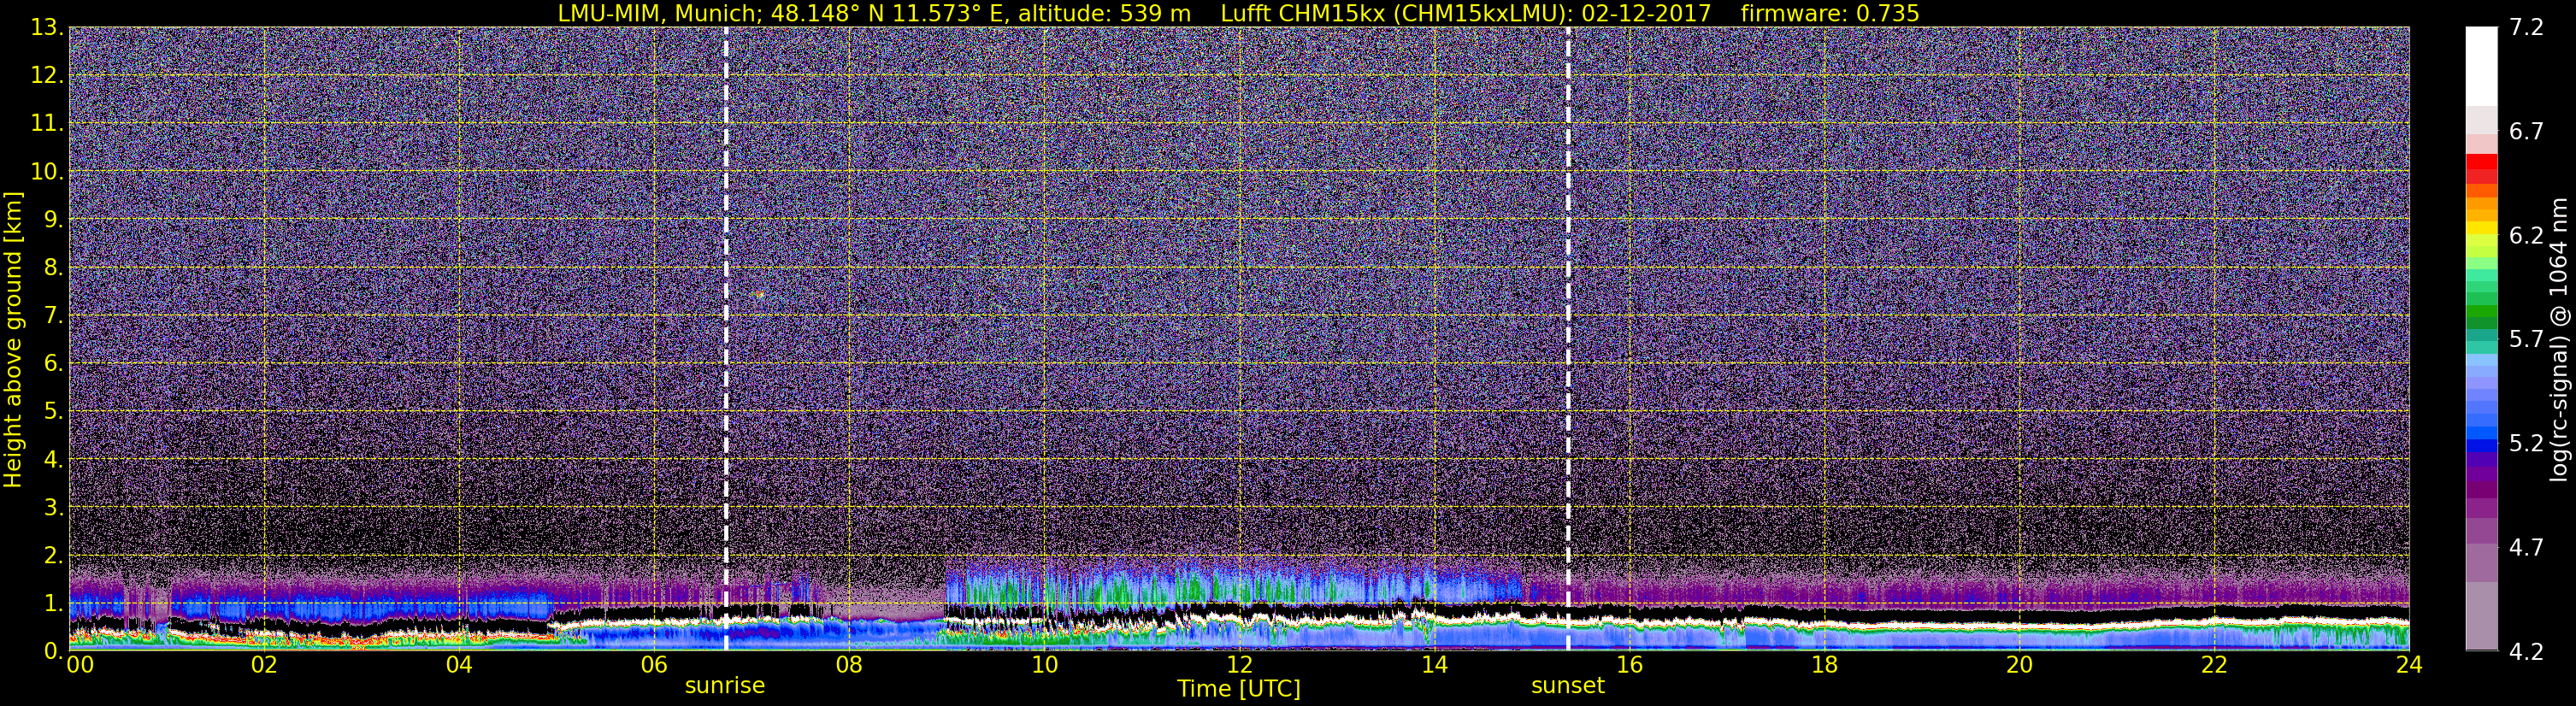Screen dimensions: 2576x706
Task: Click the time axis tick "18"
Action: 1824,665
